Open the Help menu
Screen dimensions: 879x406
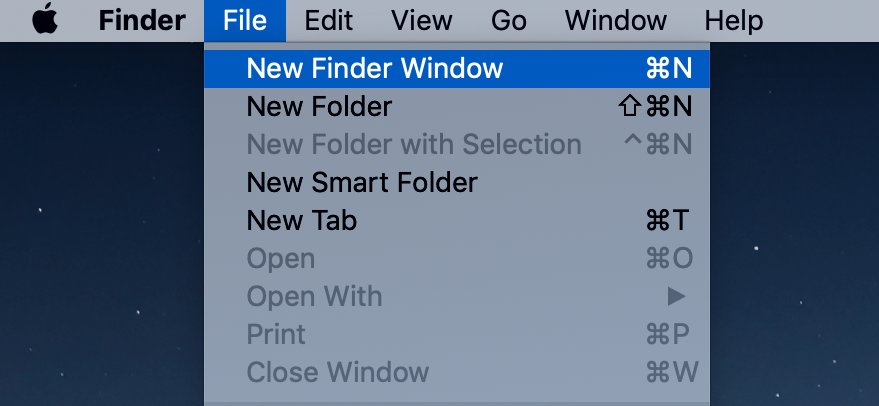click(x=733, y=21)
